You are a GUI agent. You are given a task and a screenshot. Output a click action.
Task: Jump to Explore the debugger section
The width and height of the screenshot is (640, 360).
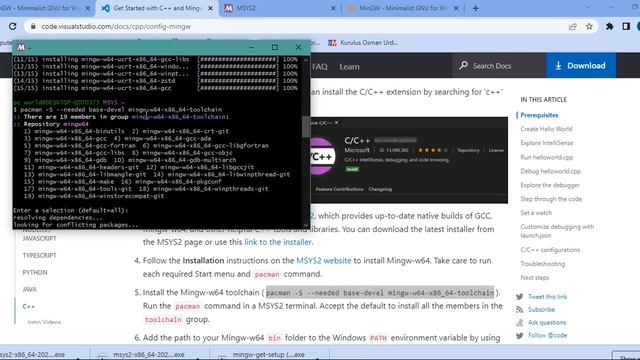click(x=550, y=185)
